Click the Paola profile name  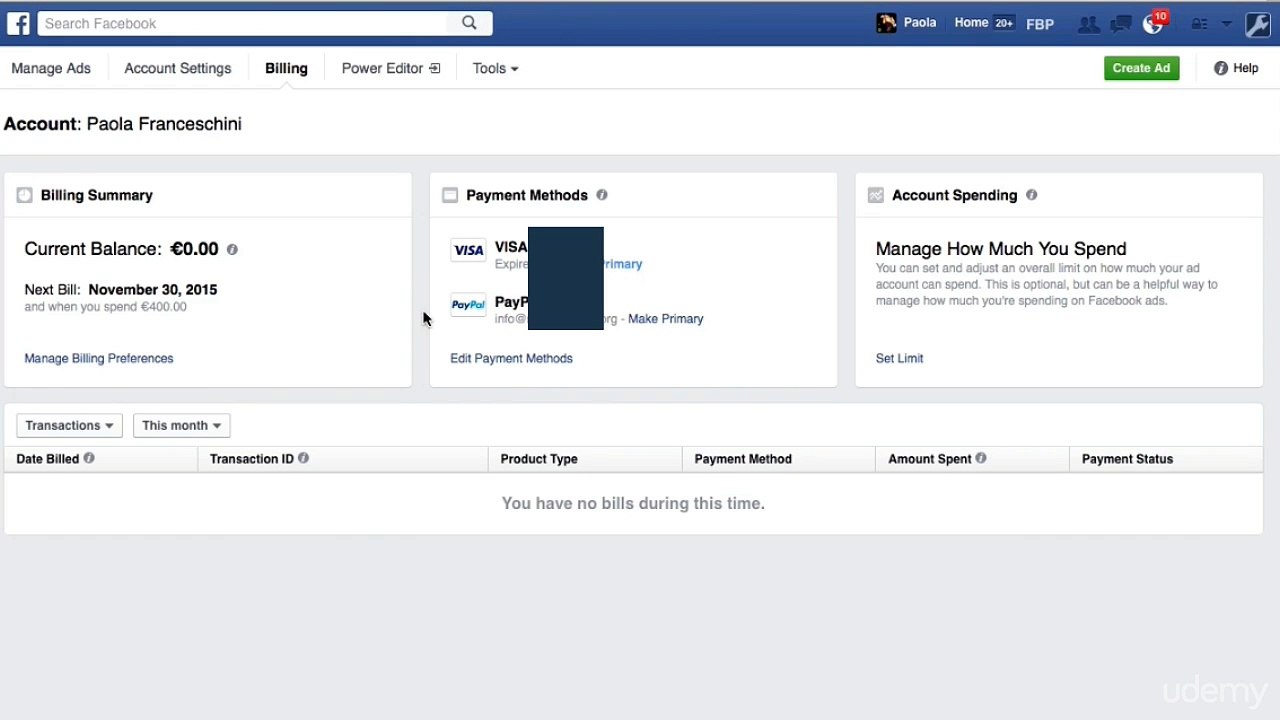pos(920,22)
